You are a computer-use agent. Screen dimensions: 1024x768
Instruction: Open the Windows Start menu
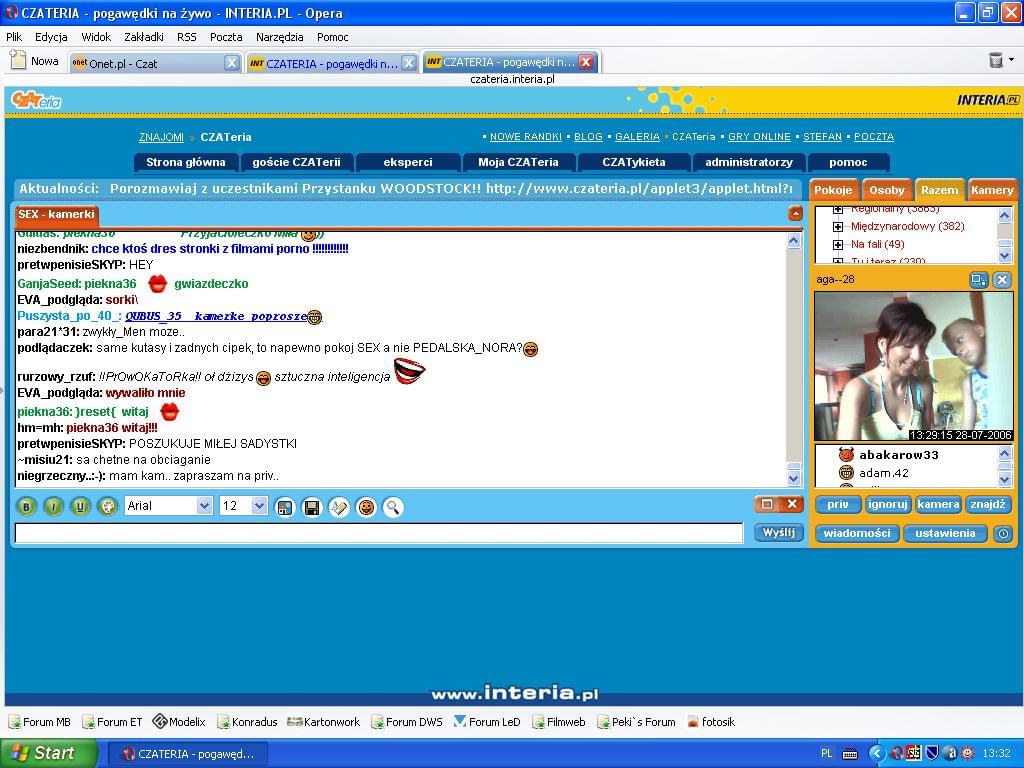click(47, 753)
